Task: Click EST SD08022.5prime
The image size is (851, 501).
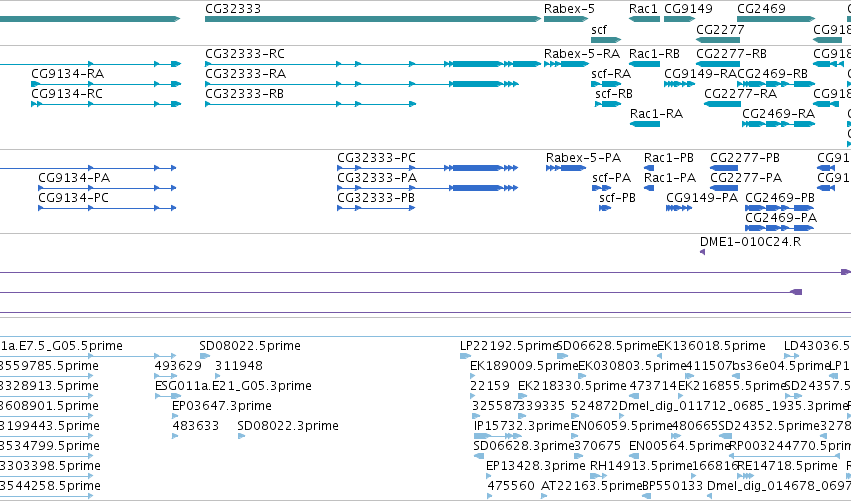Action: (x=205, y=356)
